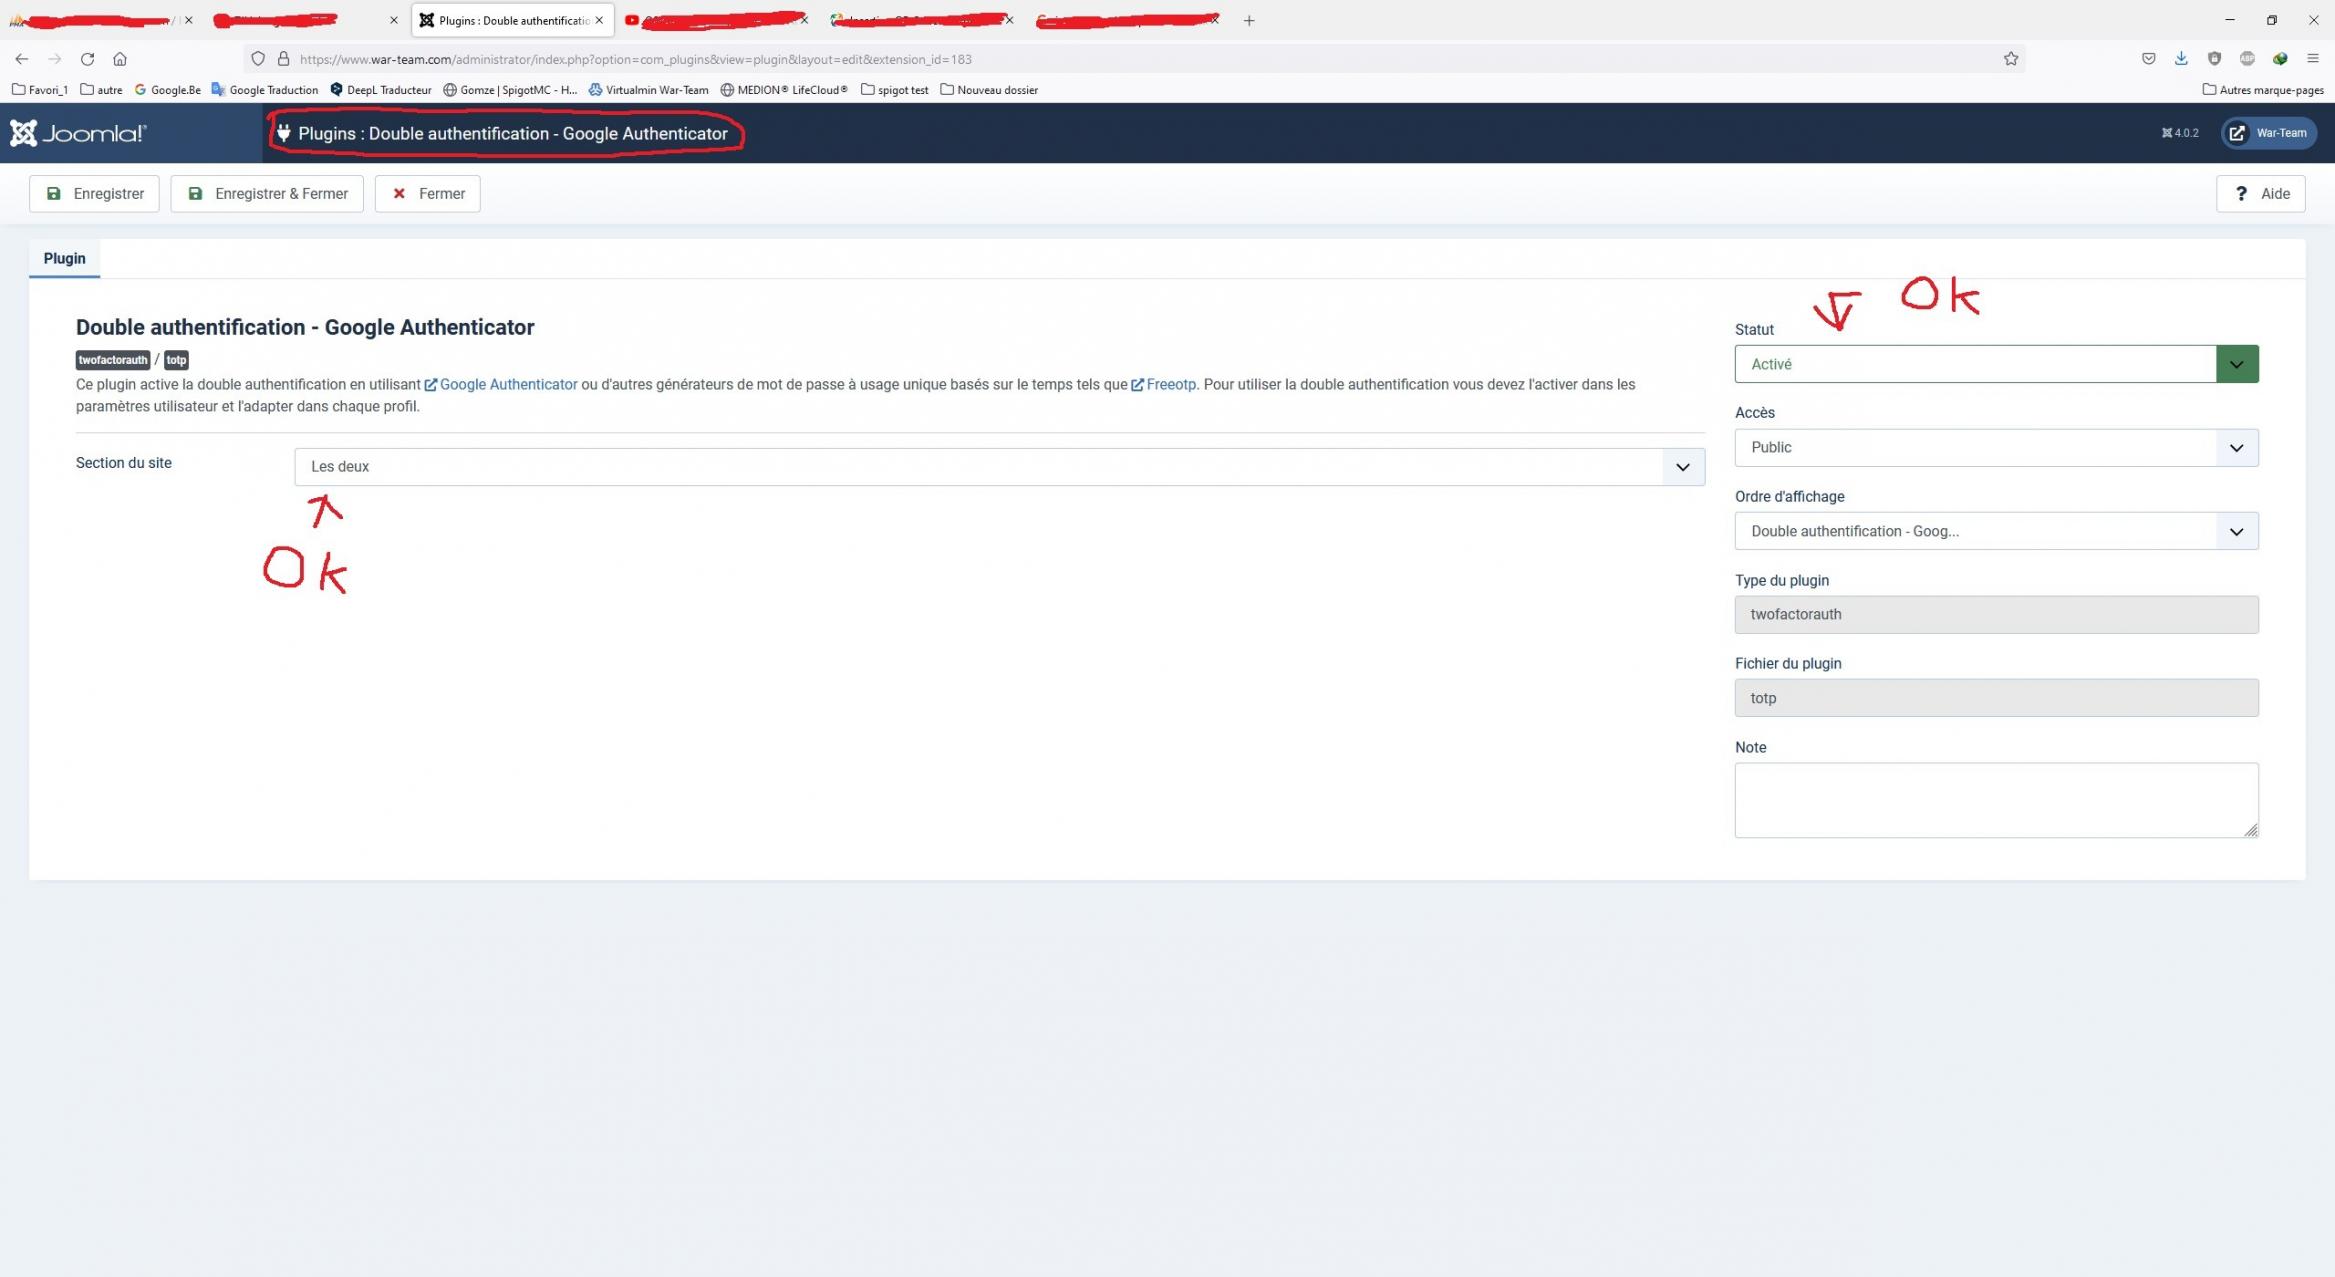Click the heading Double authentification - Google Authenticator
Screen dimensions: 2335x1277
[305, 327]
